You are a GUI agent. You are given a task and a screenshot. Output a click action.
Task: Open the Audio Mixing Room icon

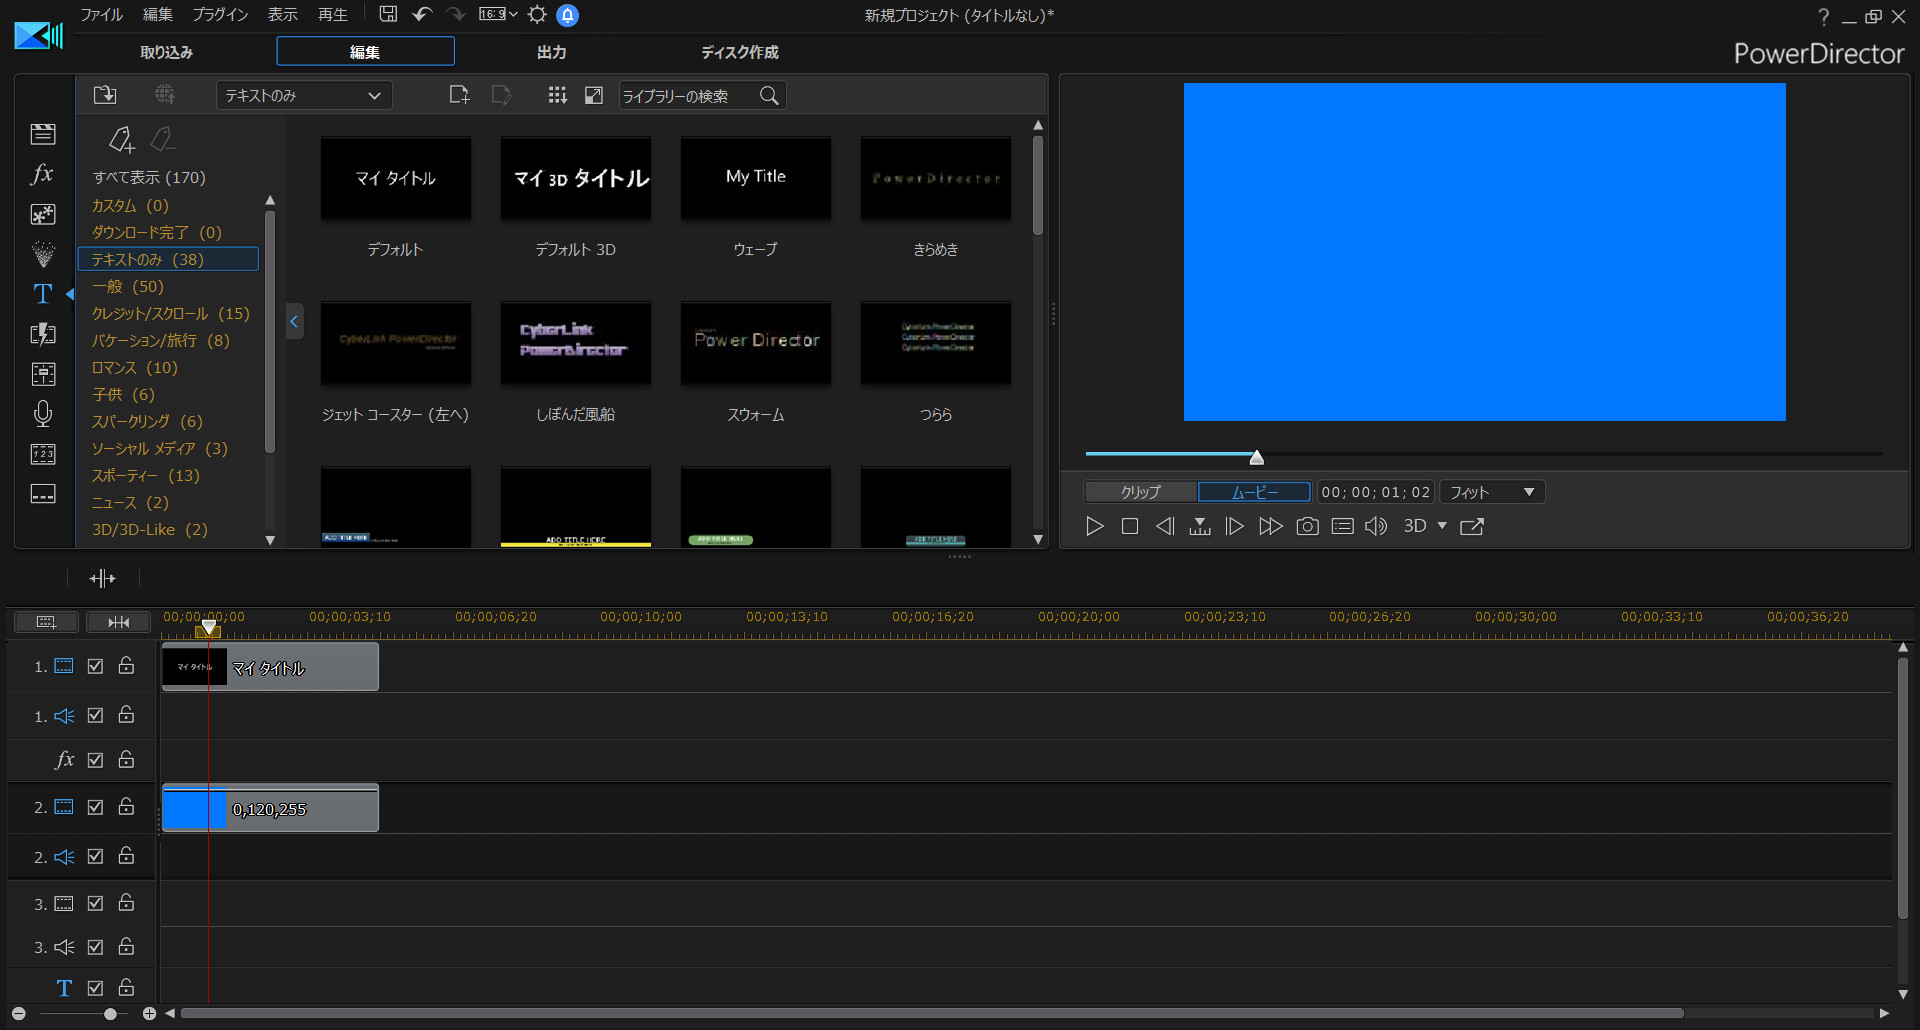[43, 374]
